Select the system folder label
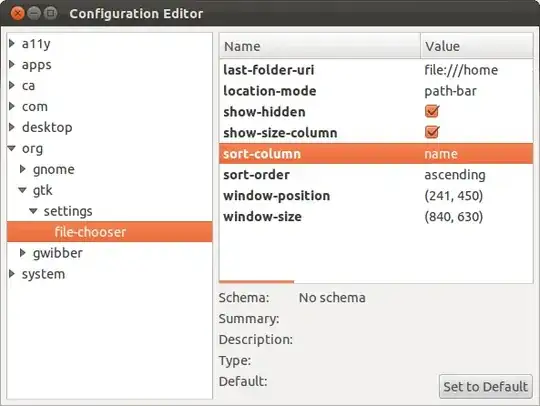Image resolution: width=540 pixels, height=406 pixels. (43, 274)
